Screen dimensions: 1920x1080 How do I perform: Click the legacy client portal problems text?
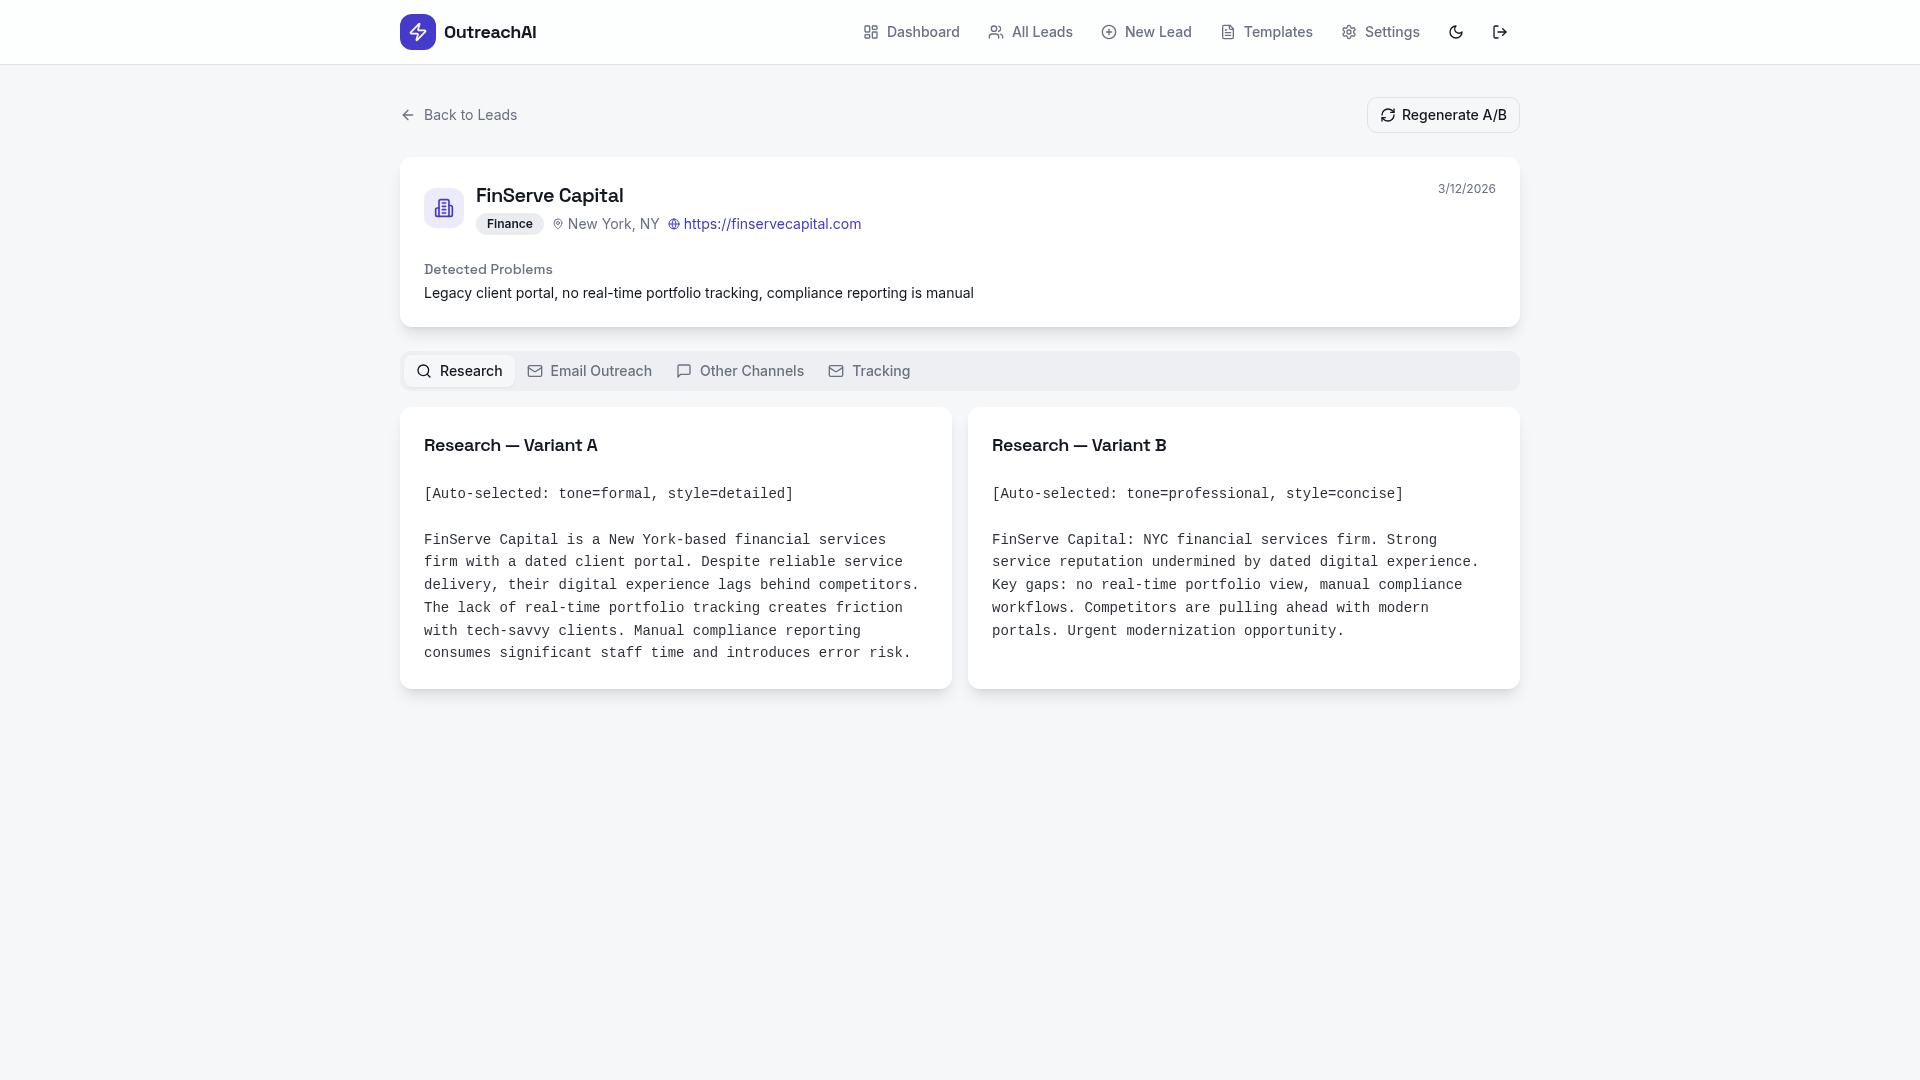pyautogui.click(x=699, y=293)
